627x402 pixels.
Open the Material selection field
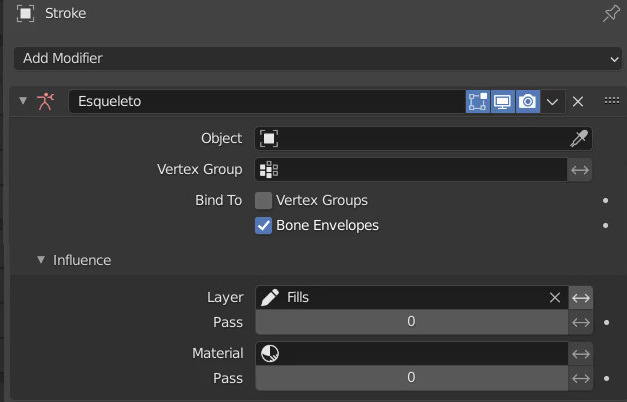(x=412, y=354)
